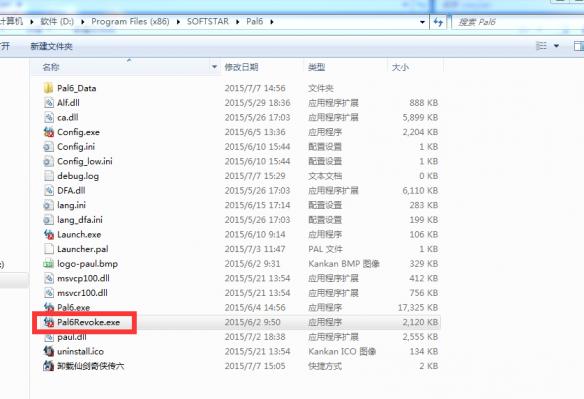This screenshot has height=399, width=584.
Task: Select the Config.exe application icon
Action: point(48,132)
